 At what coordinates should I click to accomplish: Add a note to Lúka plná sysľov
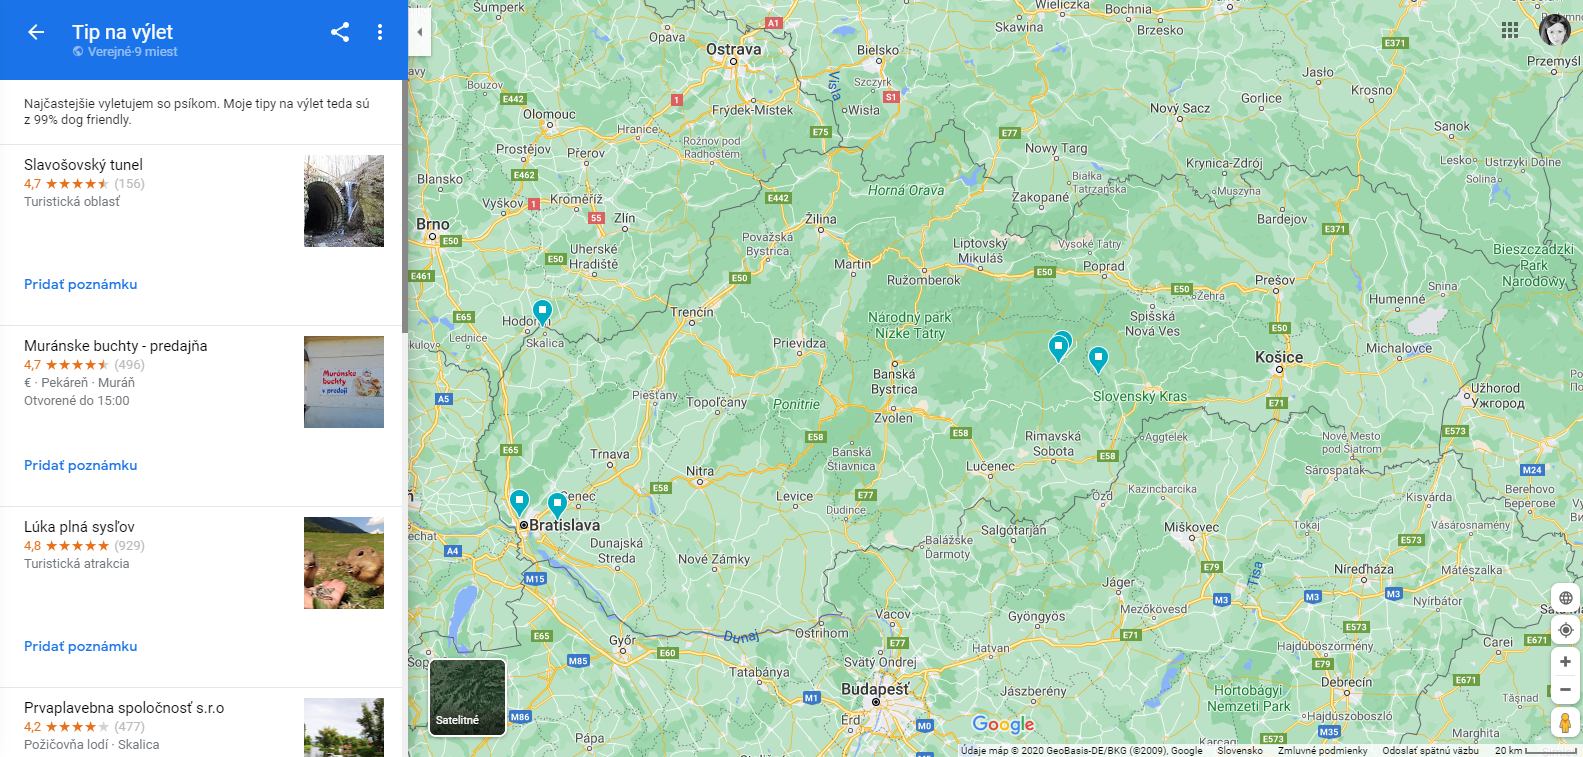81,646
